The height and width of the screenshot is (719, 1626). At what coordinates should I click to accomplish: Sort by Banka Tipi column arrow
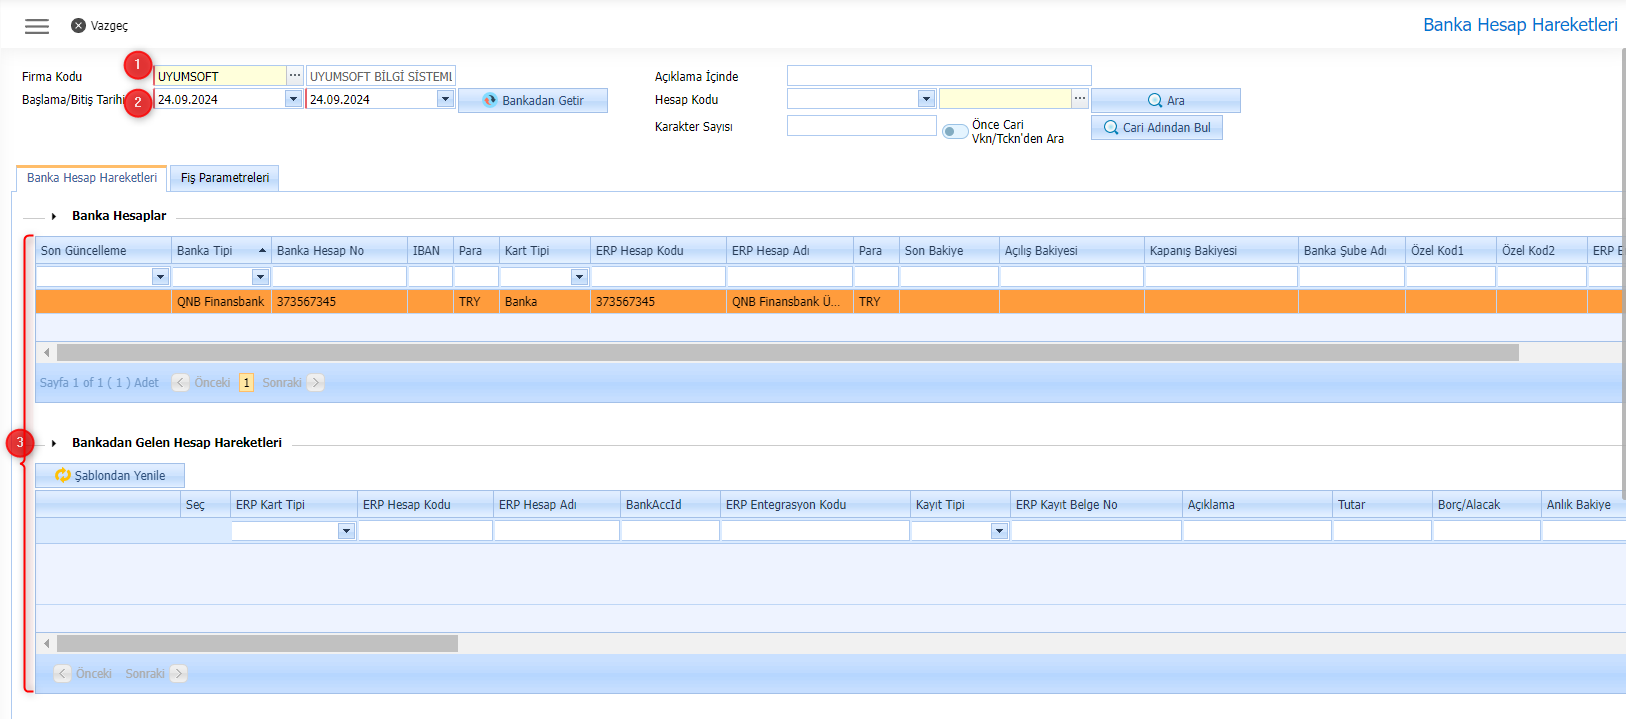(x=262, y=251)
